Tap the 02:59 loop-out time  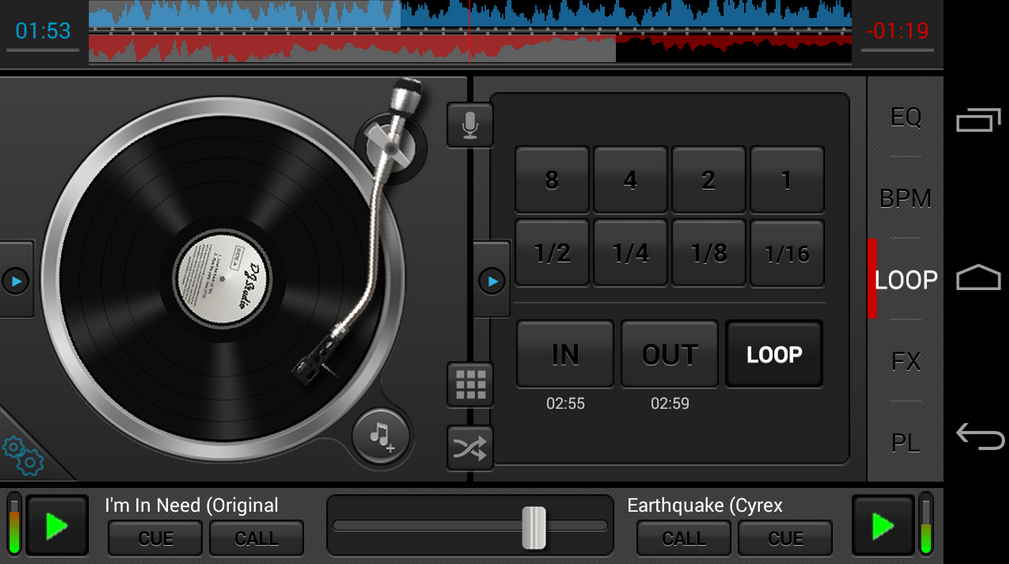[669, 404]
